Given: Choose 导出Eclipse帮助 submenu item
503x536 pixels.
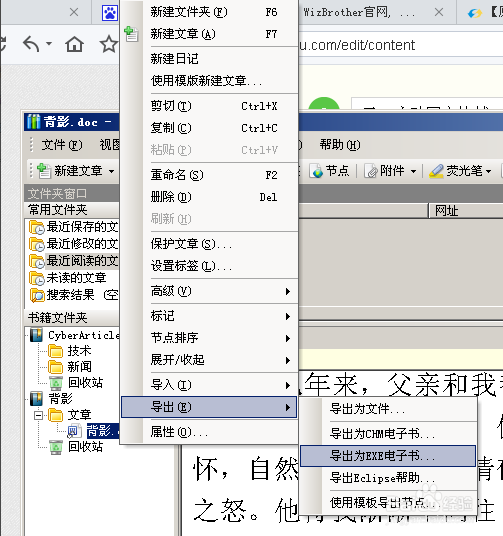Looking at the screenshot, I should [388, 478].
